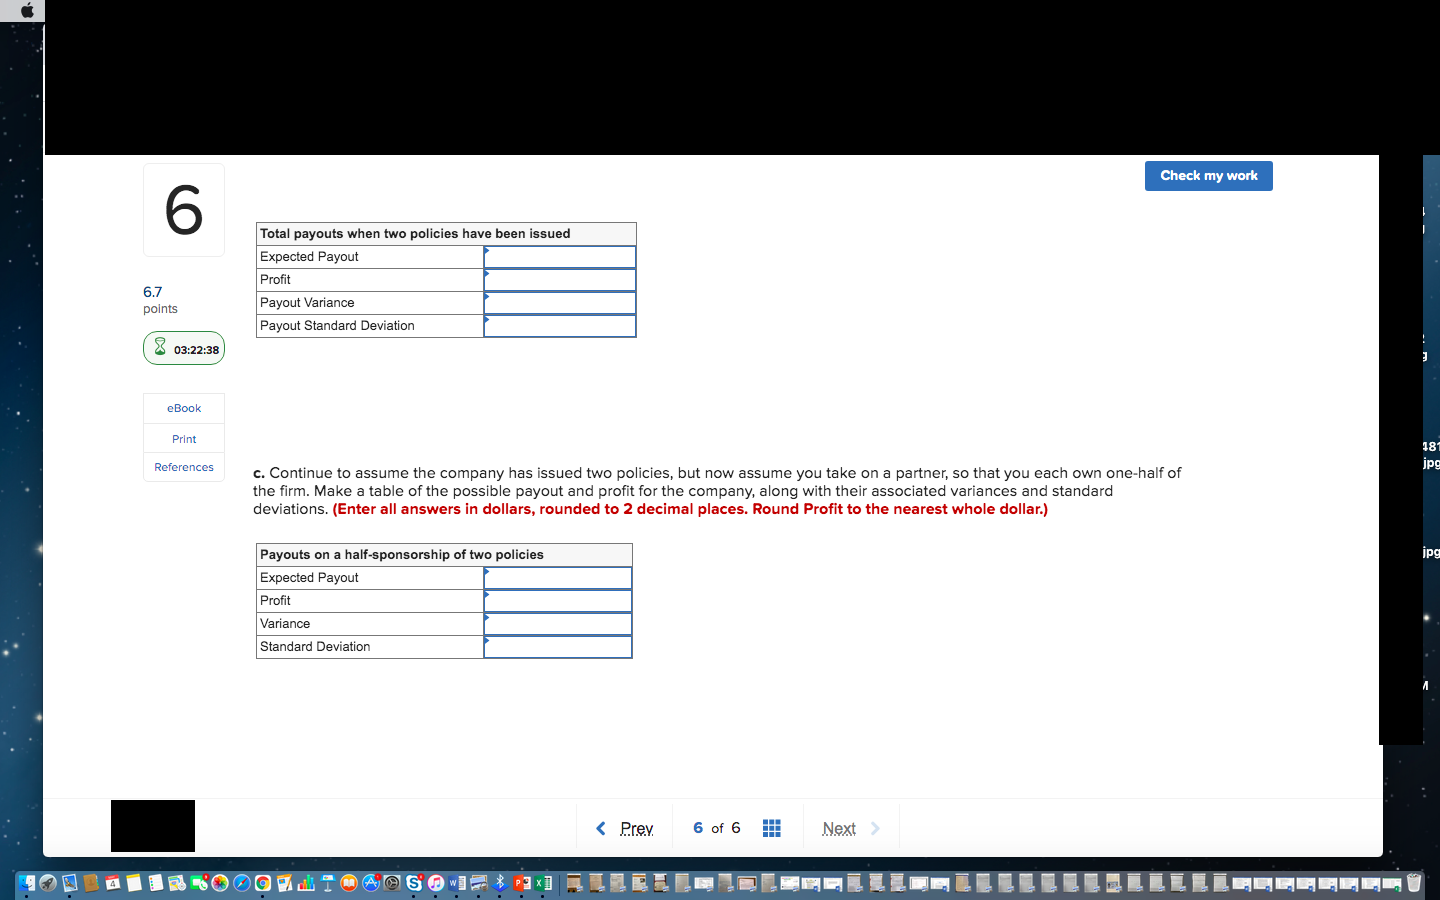Open the eBook link

[x=183, y=408]
